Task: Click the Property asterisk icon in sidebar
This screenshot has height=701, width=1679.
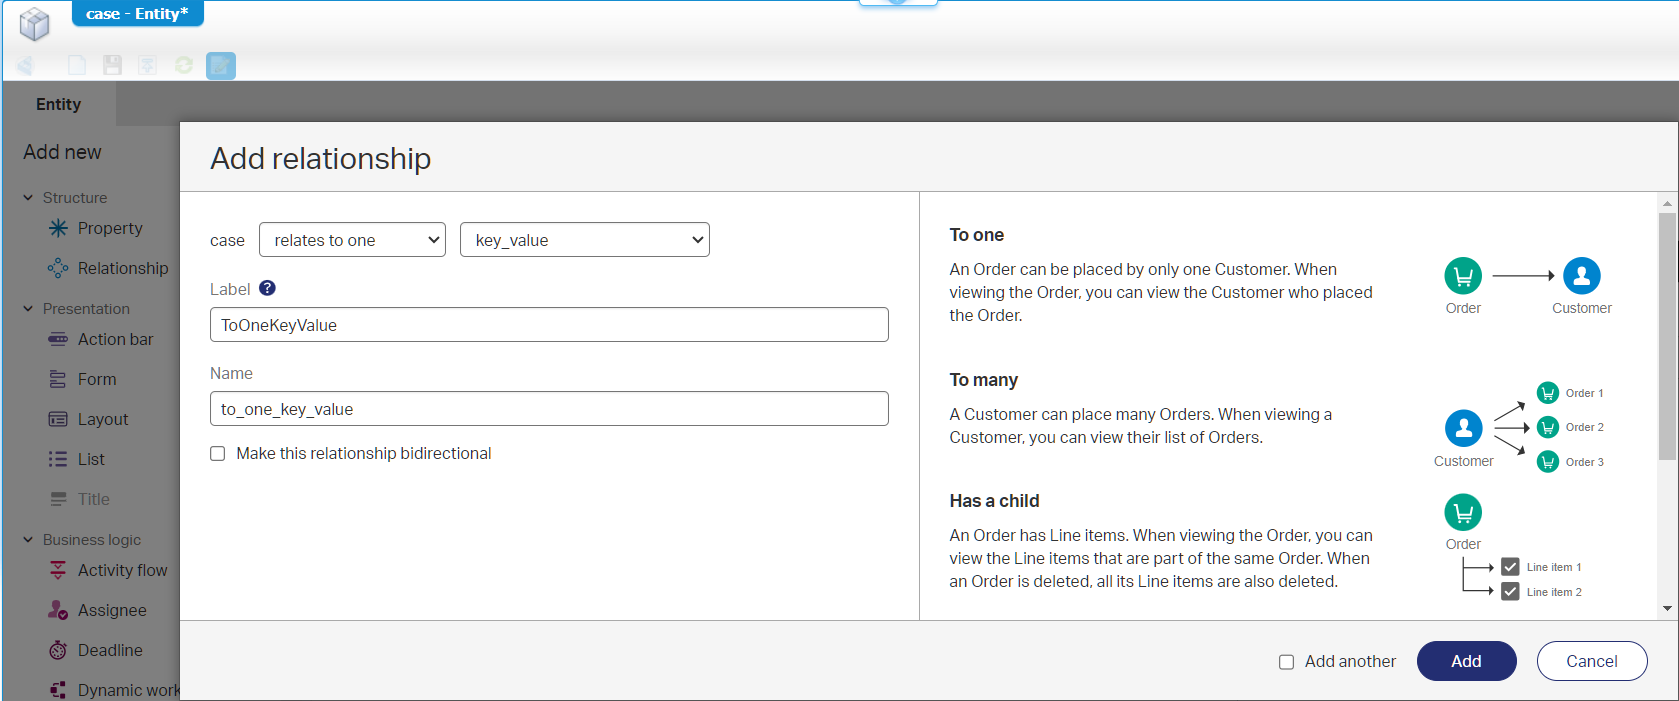Action: (x=58, y=228)
